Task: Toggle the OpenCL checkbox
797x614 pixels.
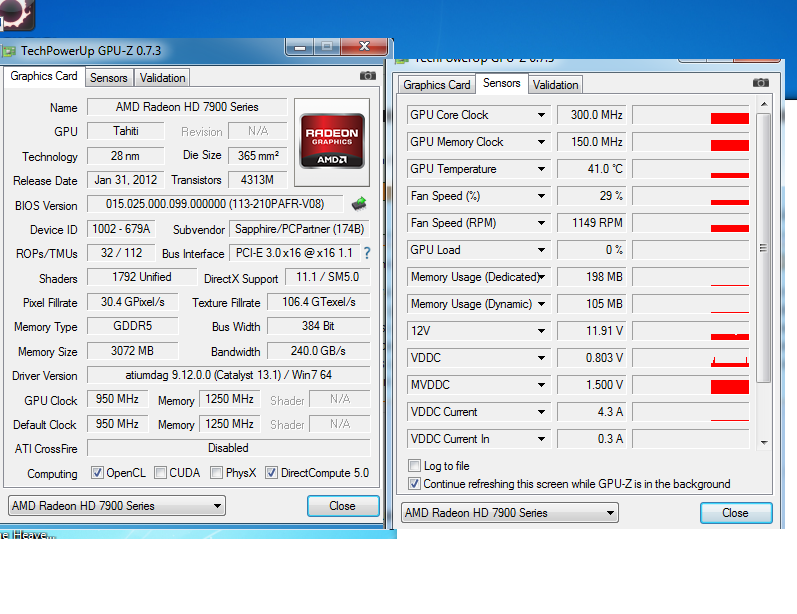Action: point(97,473)
